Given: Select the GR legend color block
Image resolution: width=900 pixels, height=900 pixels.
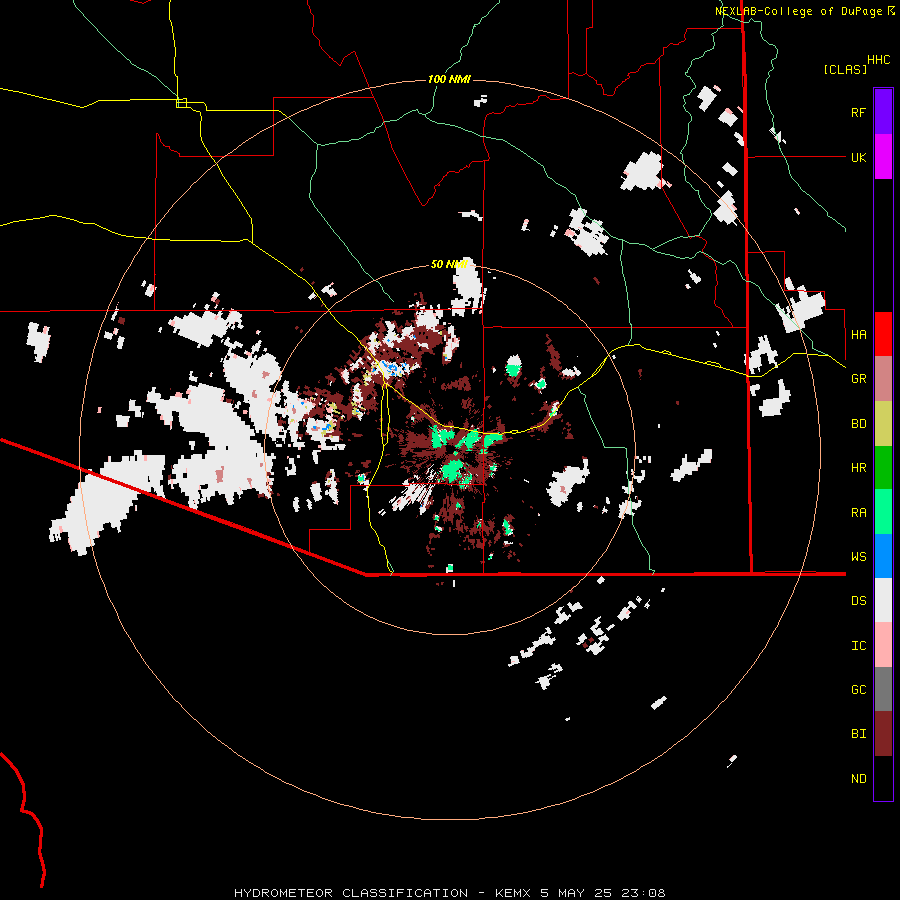Looking at the screenshot, I should (883, 379).
